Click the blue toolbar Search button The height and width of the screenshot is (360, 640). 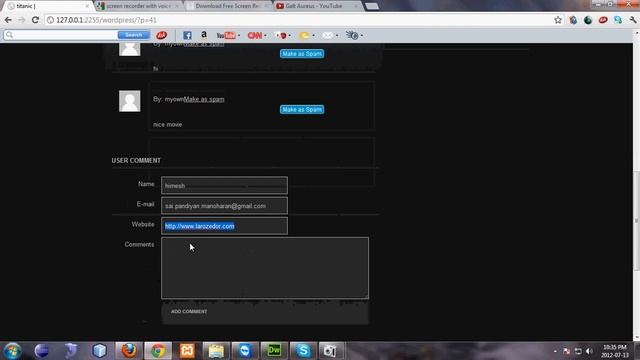[x=133, y=35]
